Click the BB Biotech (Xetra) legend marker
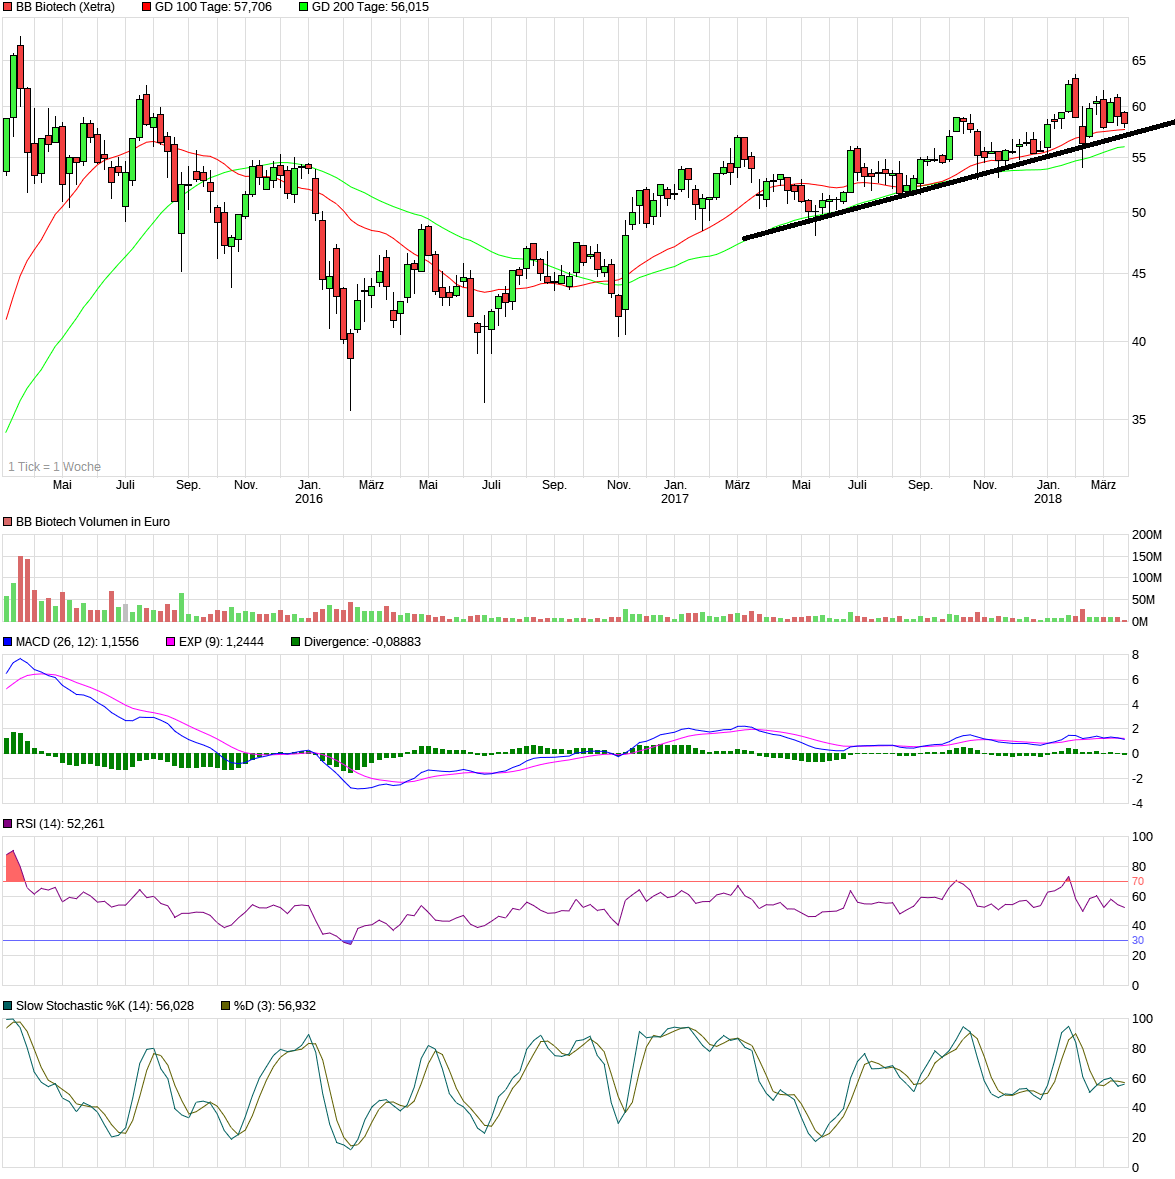Viewport: 1175px width, 1179px height. [x=8, y=7]
